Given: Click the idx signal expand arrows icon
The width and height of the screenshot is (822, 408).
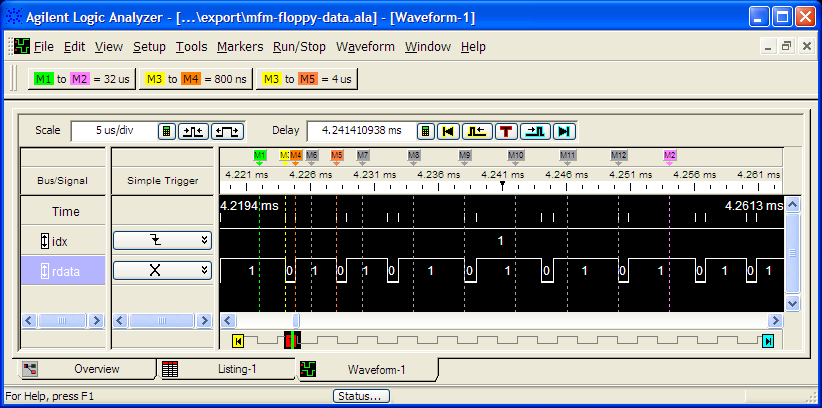Looking at the screenshot, I should [x=45, y=242].
